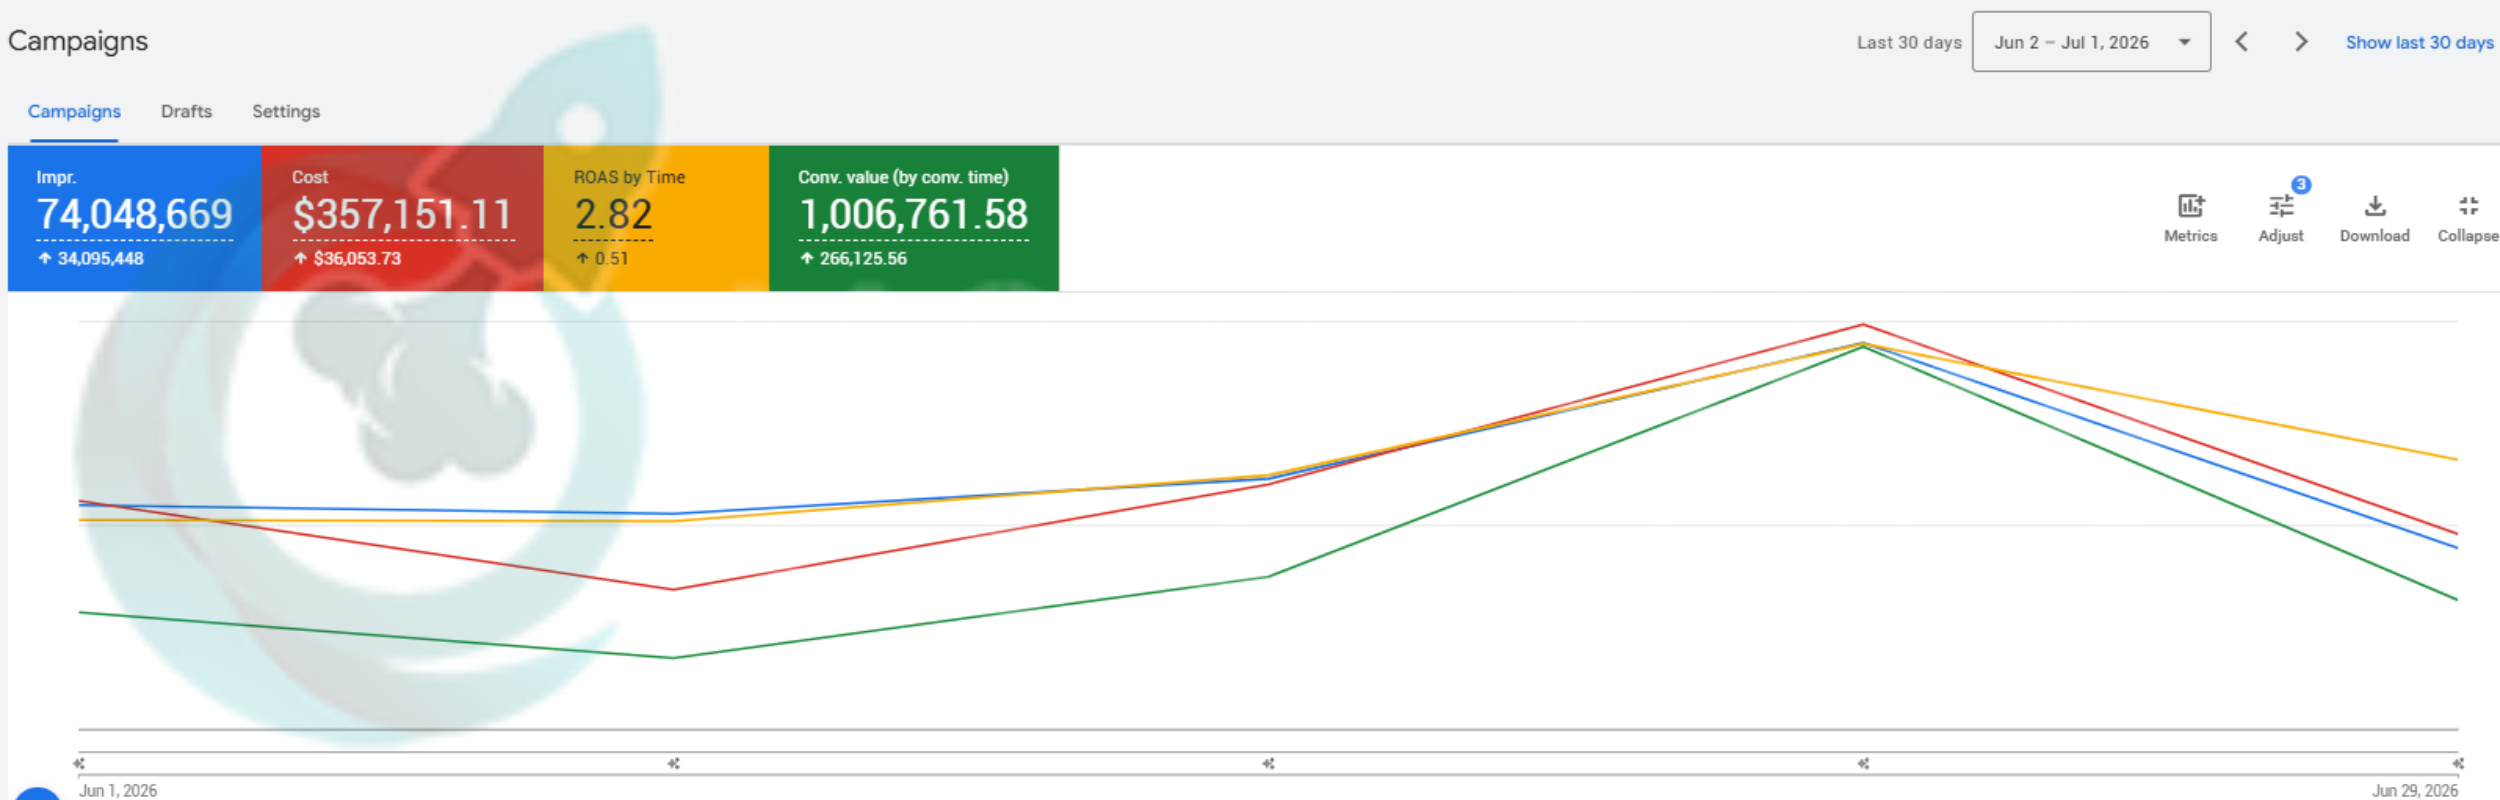Switch to the Settings tab
The height and width of the screenshot is (800, 2500).
click(286, 111)
